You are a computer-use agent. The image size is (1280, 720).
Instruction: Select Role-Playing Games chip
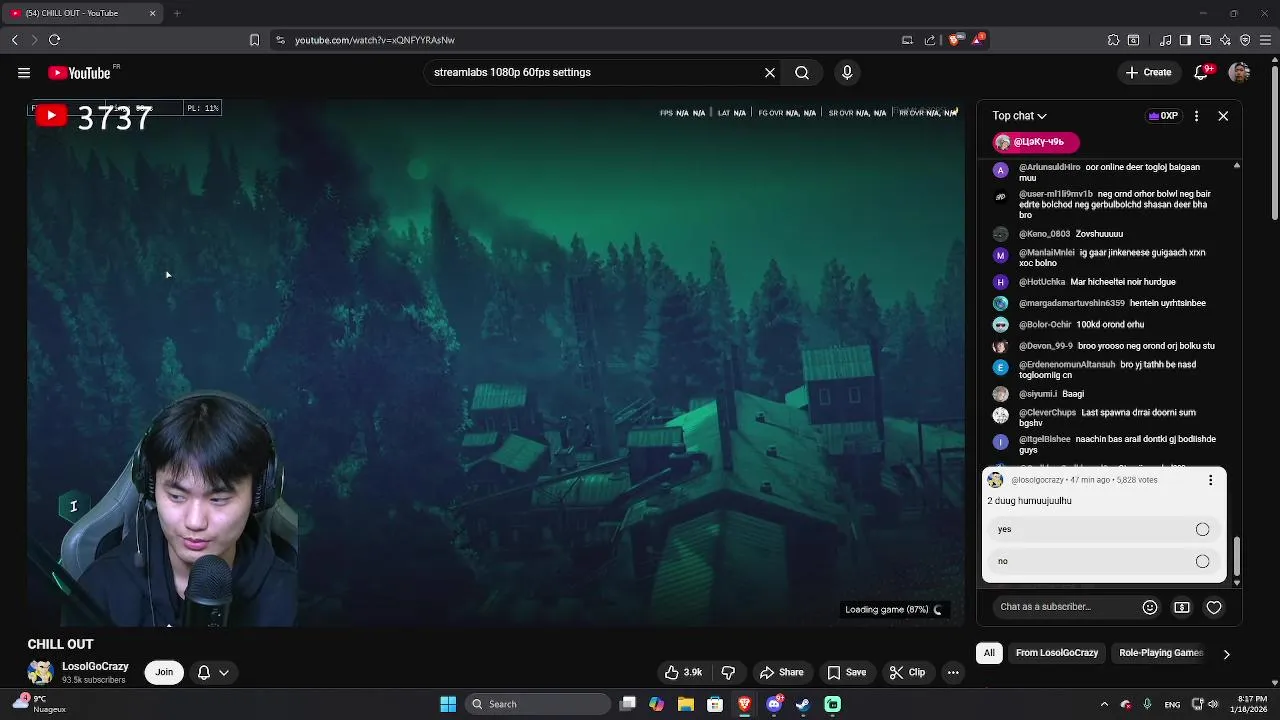click(1161, 653)
